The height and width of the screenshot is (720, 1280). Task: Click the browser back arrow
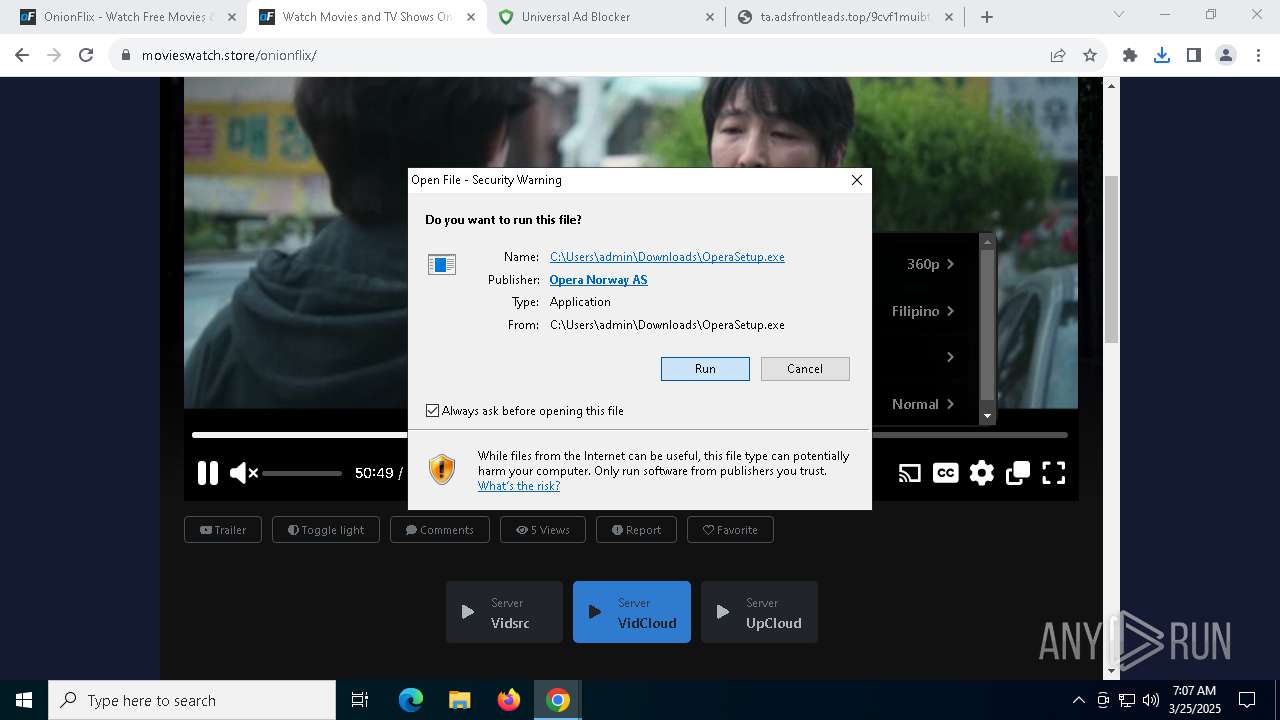pyautogui.click(x=22, y=56)
